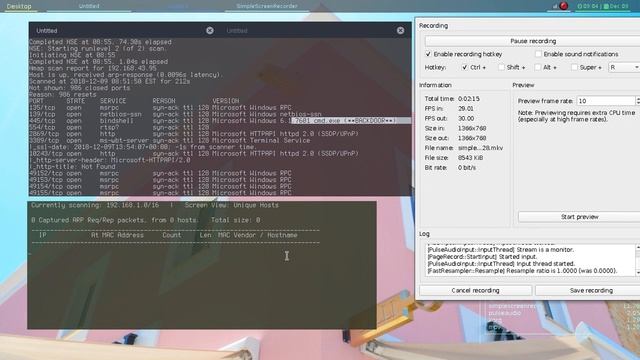
Task: Click 'Currently scanning: 192.168.1.0/16' text
Action: pyautogui.click(x=95, y=205)
